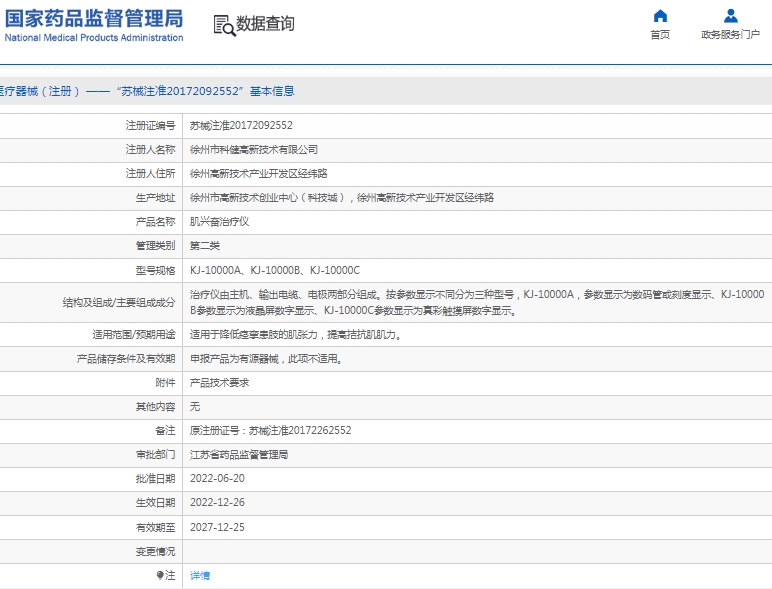This screenshot has height=589, width=772.
Task: Open the 首页 home icon
Action: tap(660, 16)
